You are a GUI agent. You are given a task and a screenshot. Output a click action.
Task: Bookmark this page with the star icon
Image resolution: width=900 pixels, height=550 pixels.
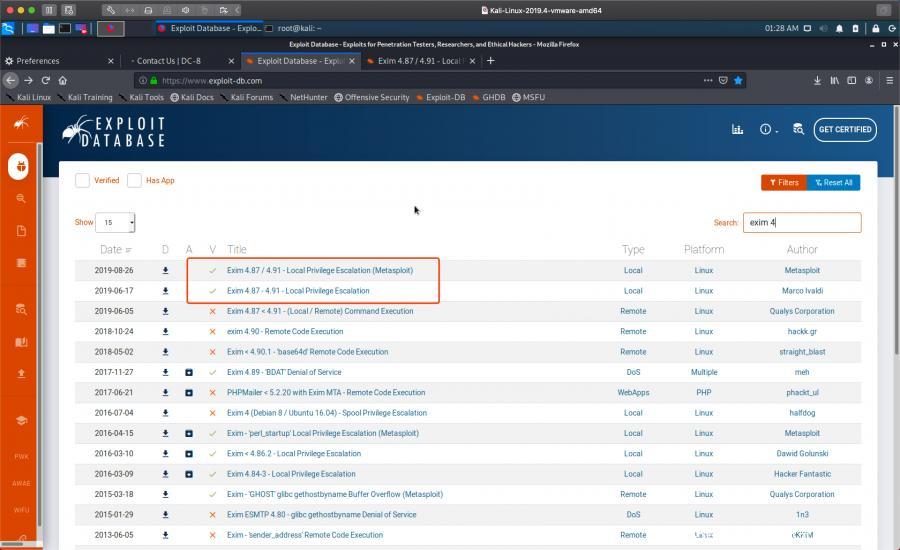point(738,80)
